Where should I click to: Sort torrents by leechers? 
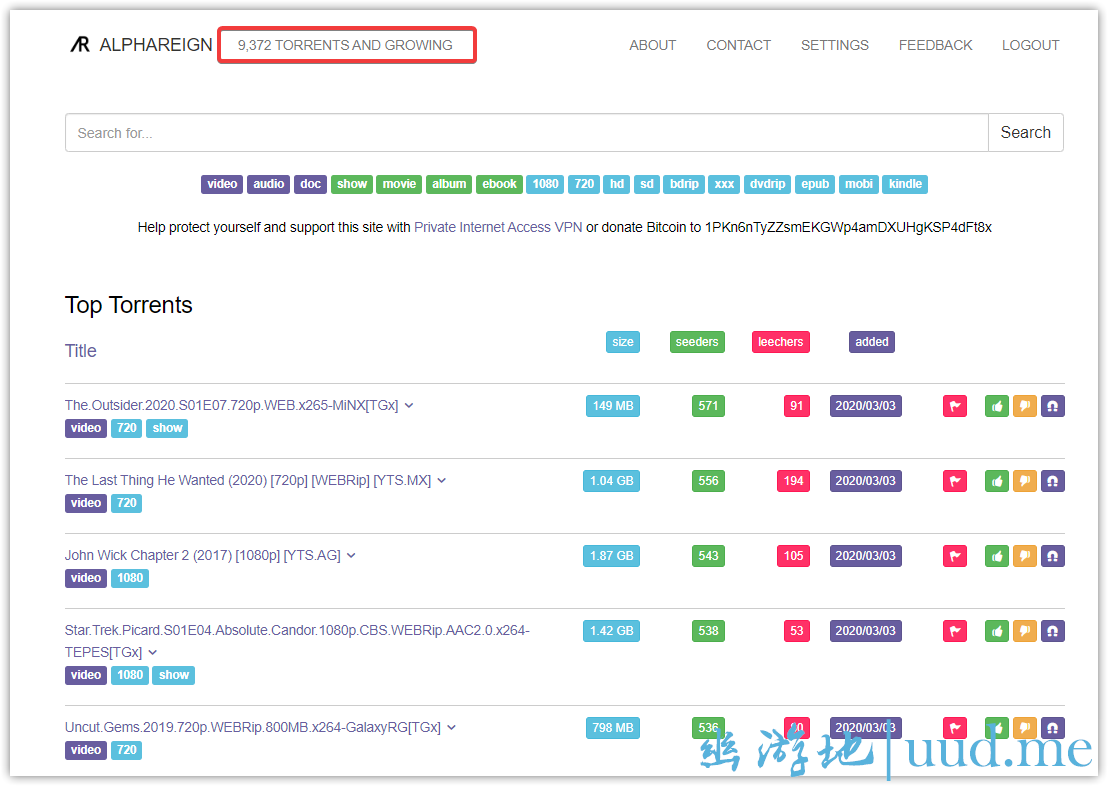tap(780, 342)
